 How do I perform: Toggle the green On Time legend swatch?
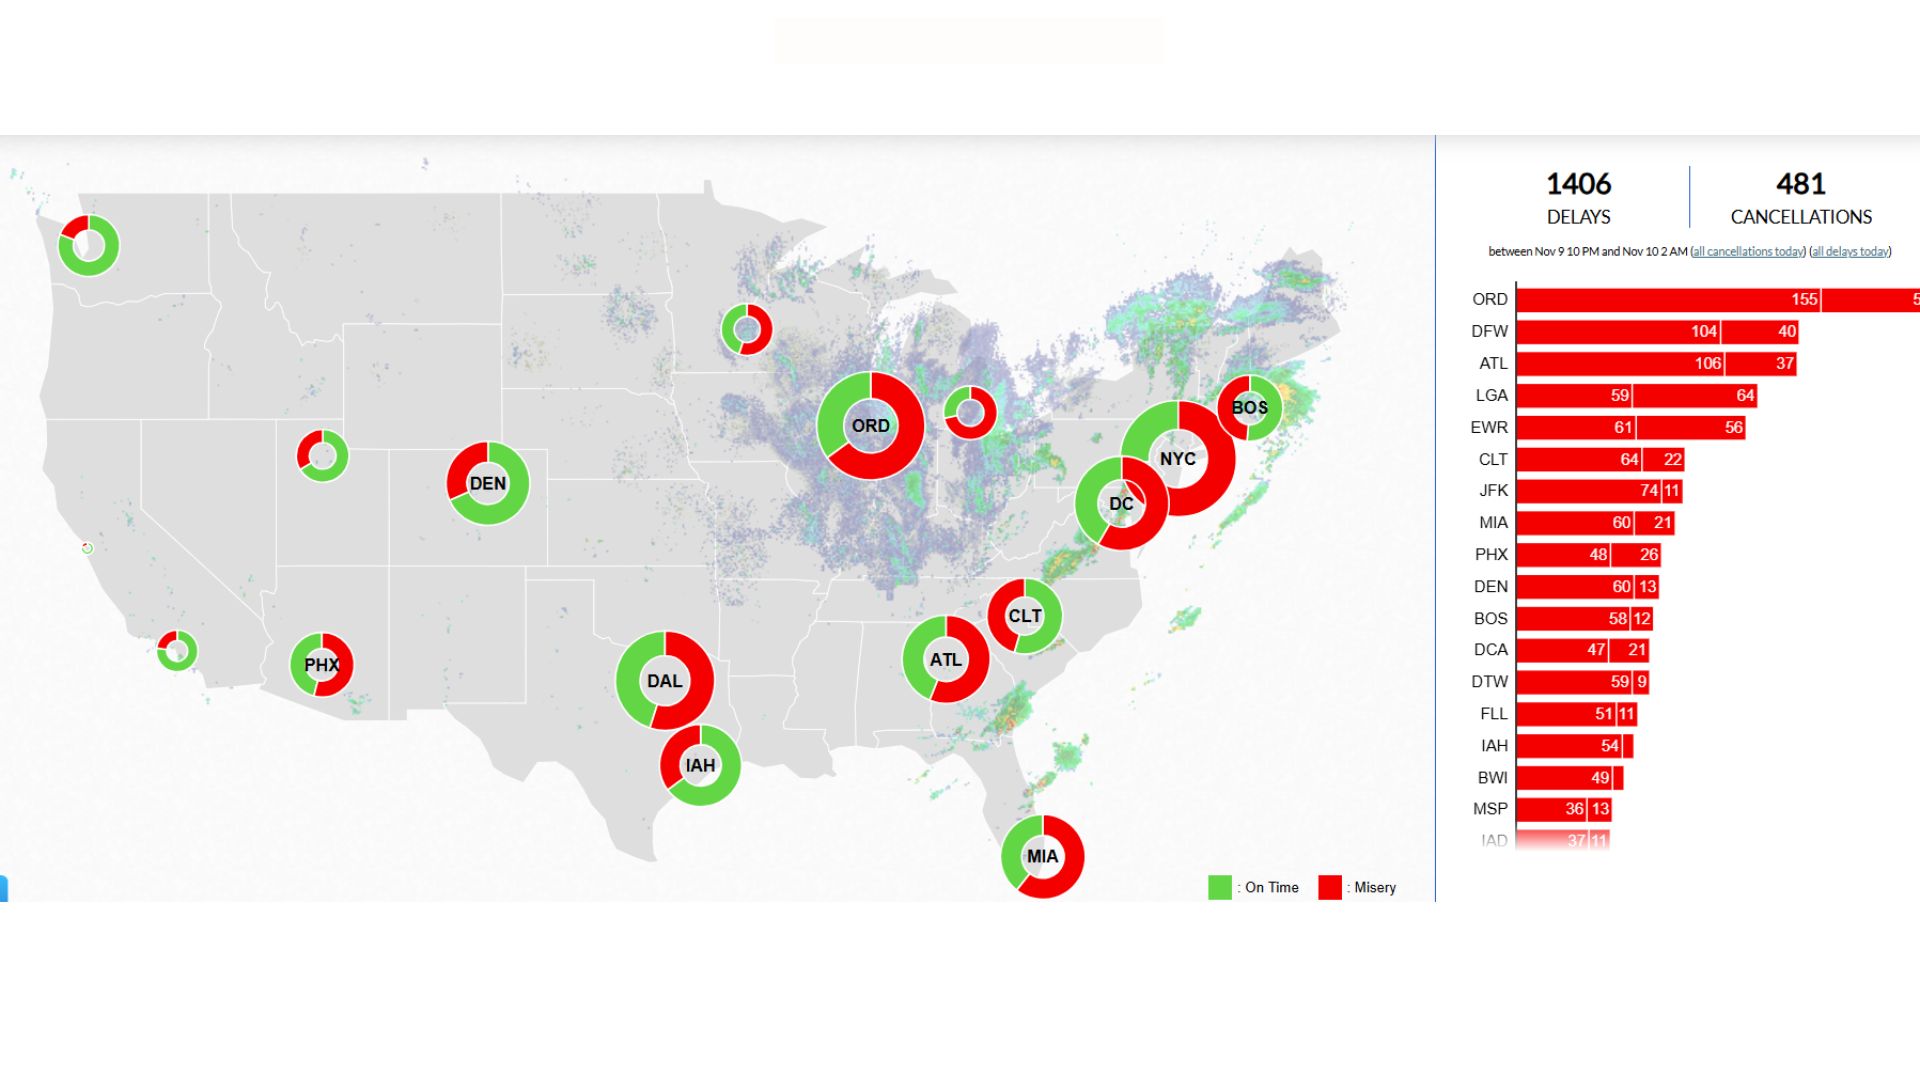(x=1219, y=886)
